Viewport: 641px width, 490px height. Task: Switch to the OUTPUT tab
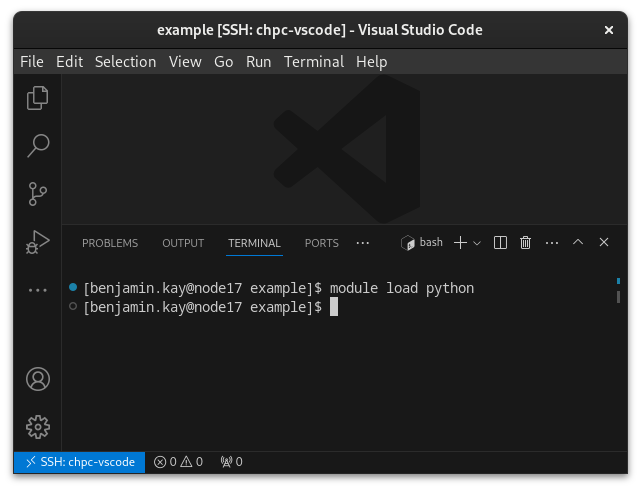(183, 243)
